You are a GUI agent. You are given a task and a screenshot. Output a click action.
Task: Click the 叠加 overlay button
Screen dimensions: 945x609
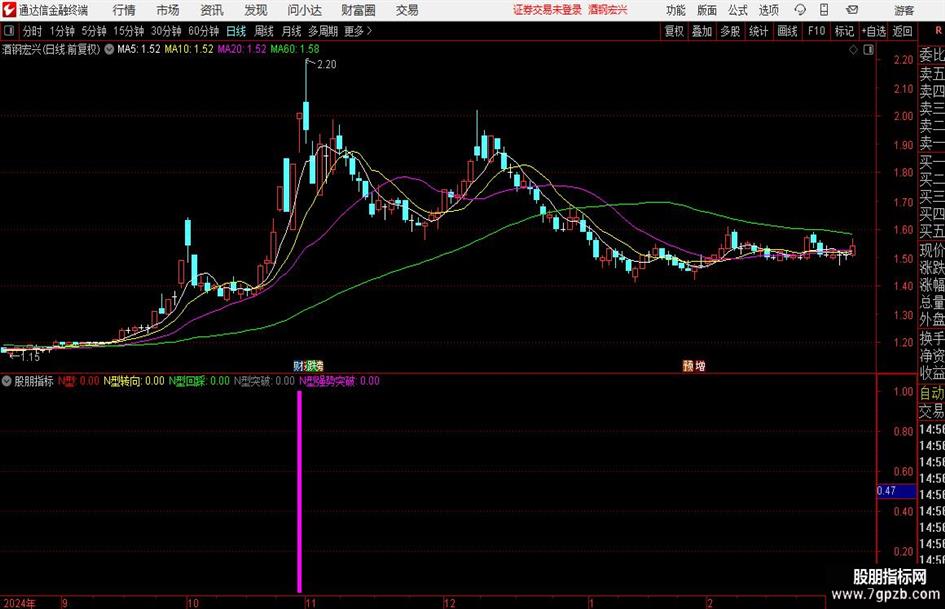pos(702,31)
